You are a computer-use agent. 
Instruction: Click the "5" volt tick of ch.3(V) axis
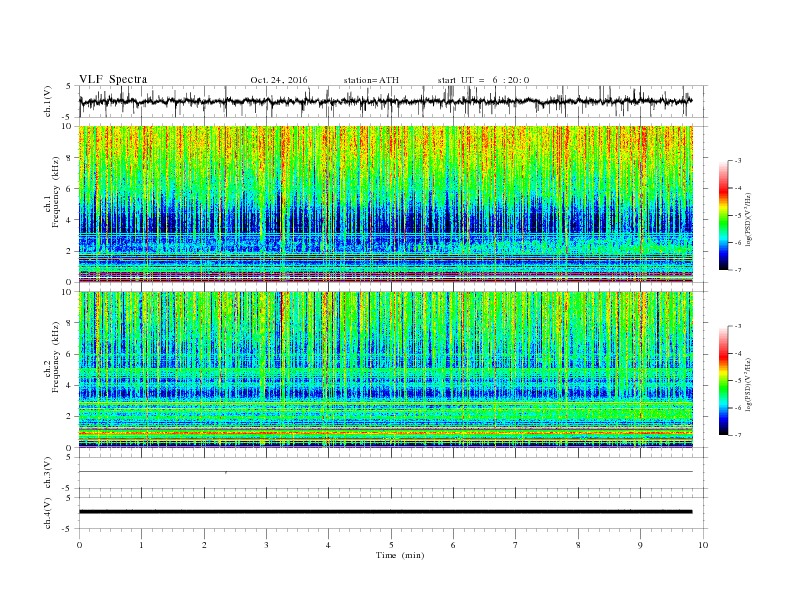click(x=69, y=457)
